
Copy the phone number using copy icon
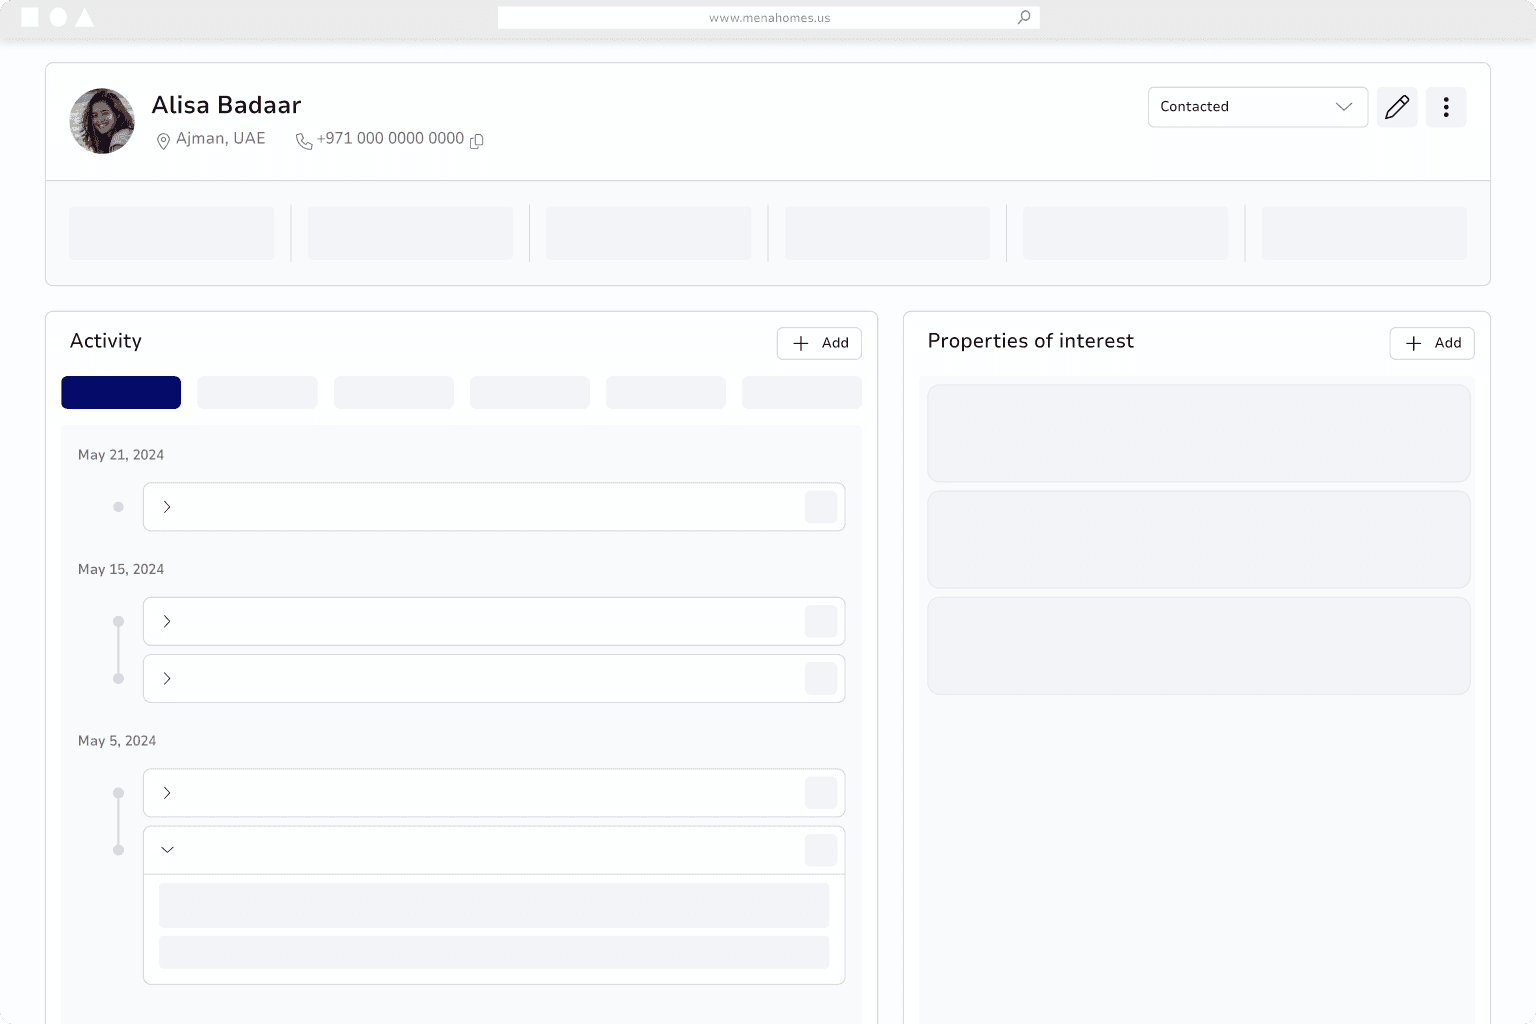[x=477, y=141]
